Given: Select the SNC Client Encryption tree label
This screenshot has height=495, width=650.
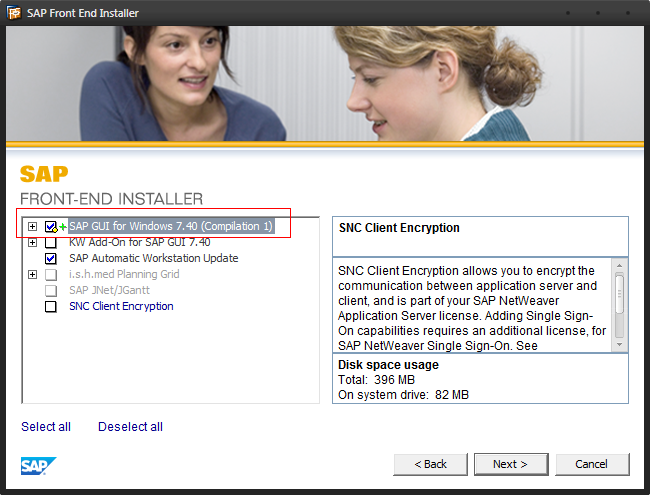Looking at the screenshot, I should click(121, 307).
